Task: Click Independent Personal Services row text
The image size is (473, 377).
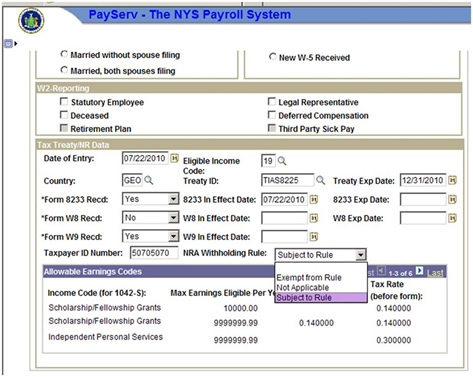Action: (106, 337)
